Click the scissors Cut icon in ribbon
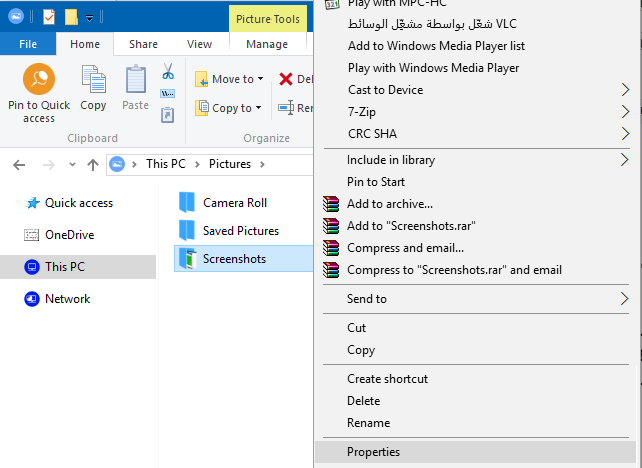Image resolution: width=642 pixels, height=468 pixels. coord(168,71)
